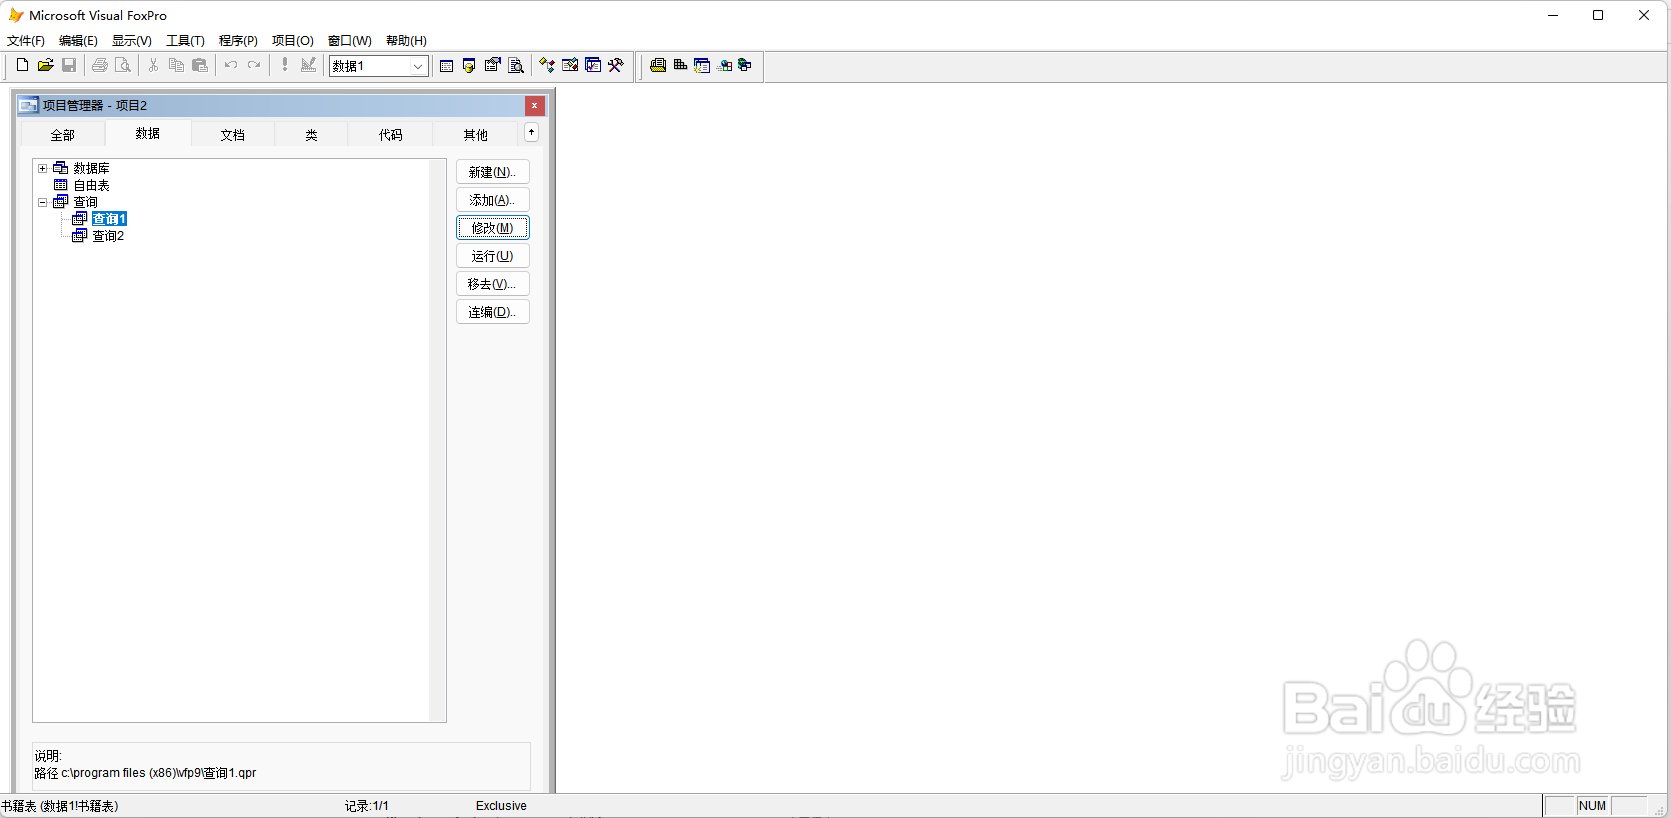Open the 编辑(E) menu
1671x818 pixels.
[x=78, y=41]
